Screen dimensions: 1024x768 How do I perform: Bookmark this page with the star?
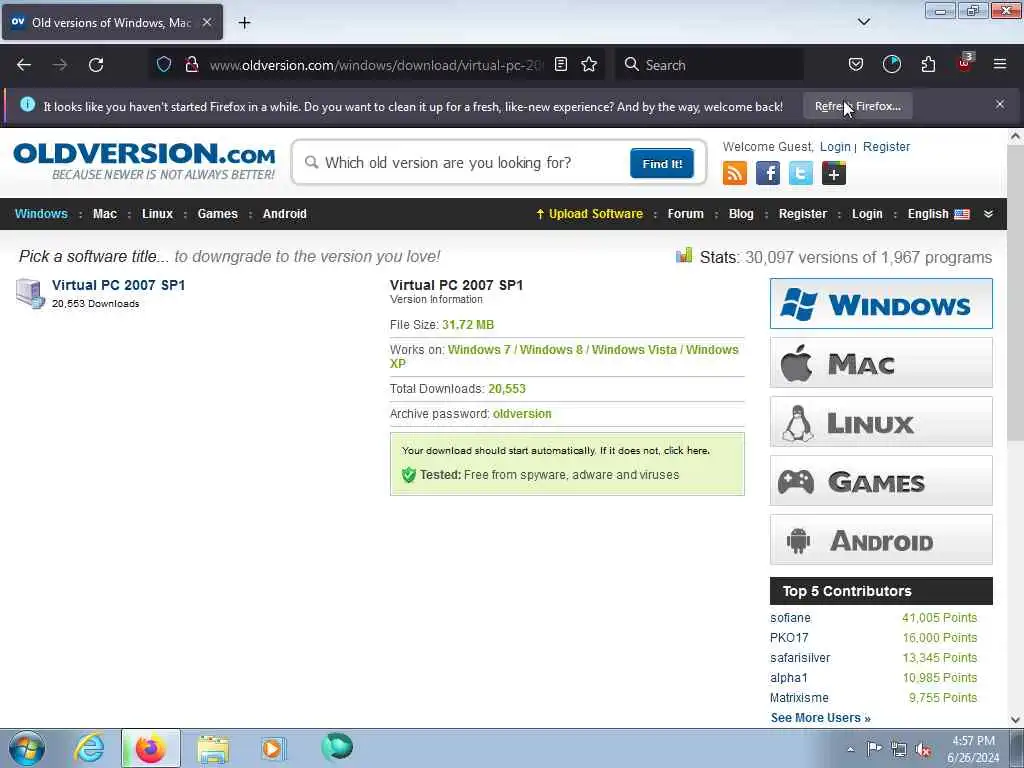589,65
